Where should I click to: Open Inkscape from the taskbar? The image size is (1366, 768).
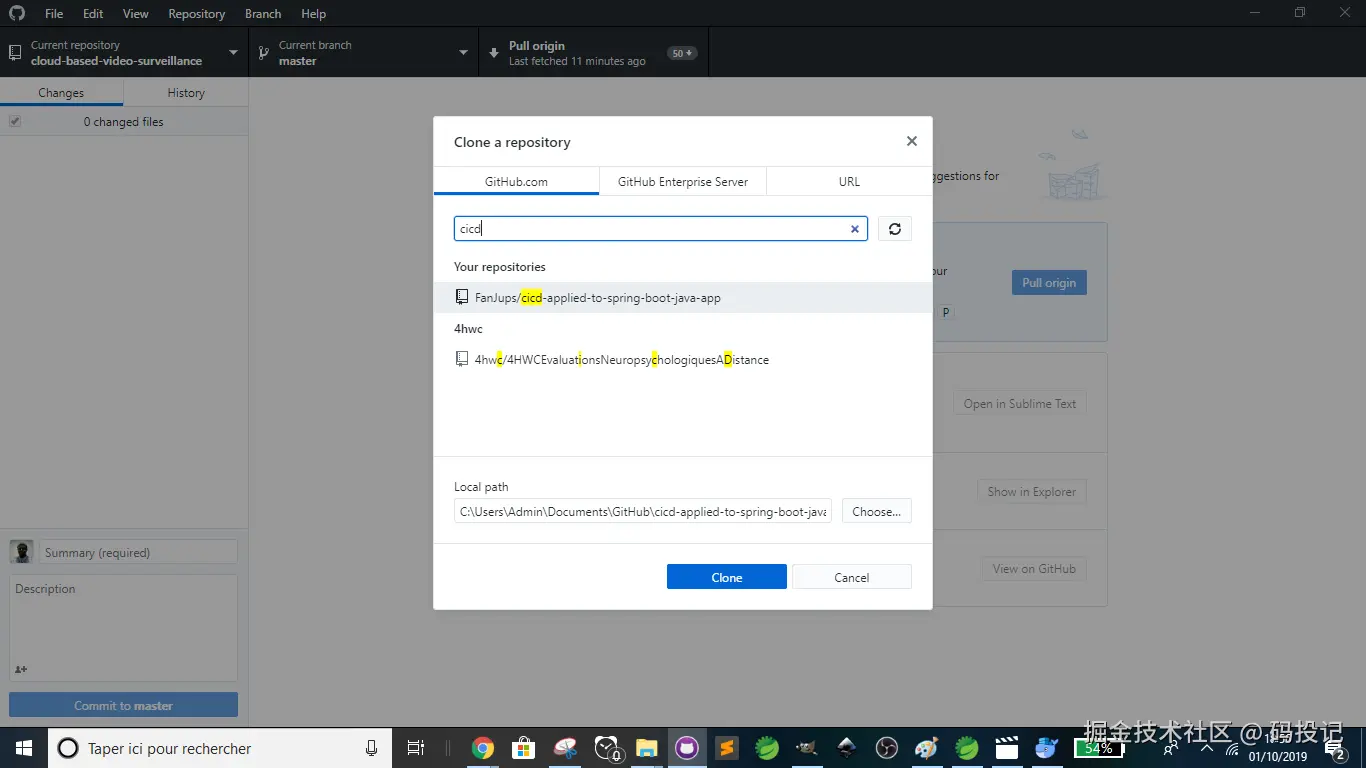(847, 748)
